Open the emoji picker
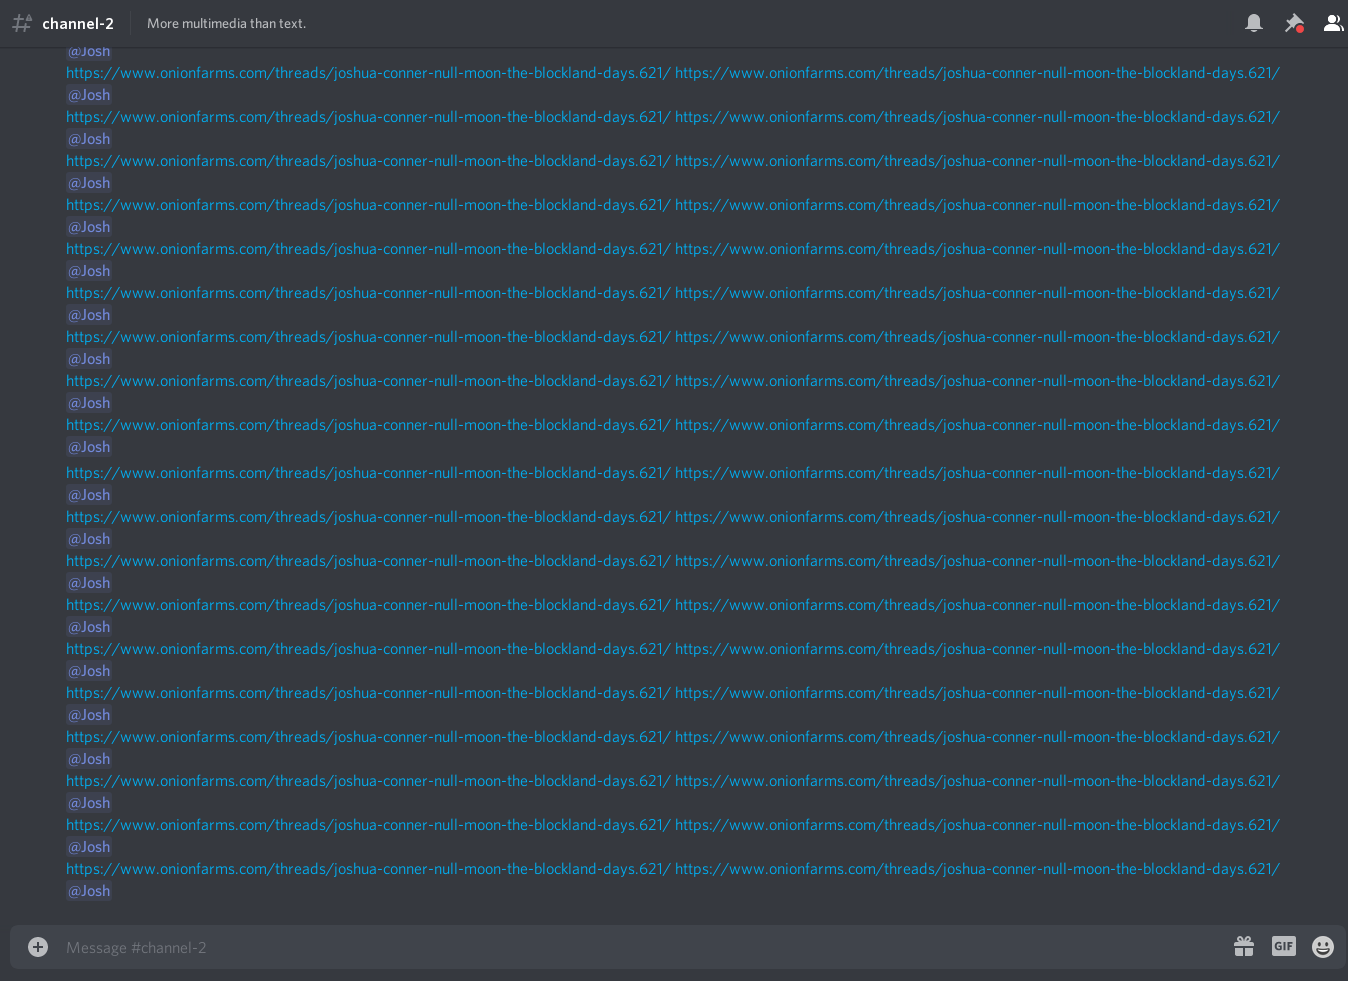Image resolution: width=1348 pixels, height=981 pixels. pos(1323,947)
